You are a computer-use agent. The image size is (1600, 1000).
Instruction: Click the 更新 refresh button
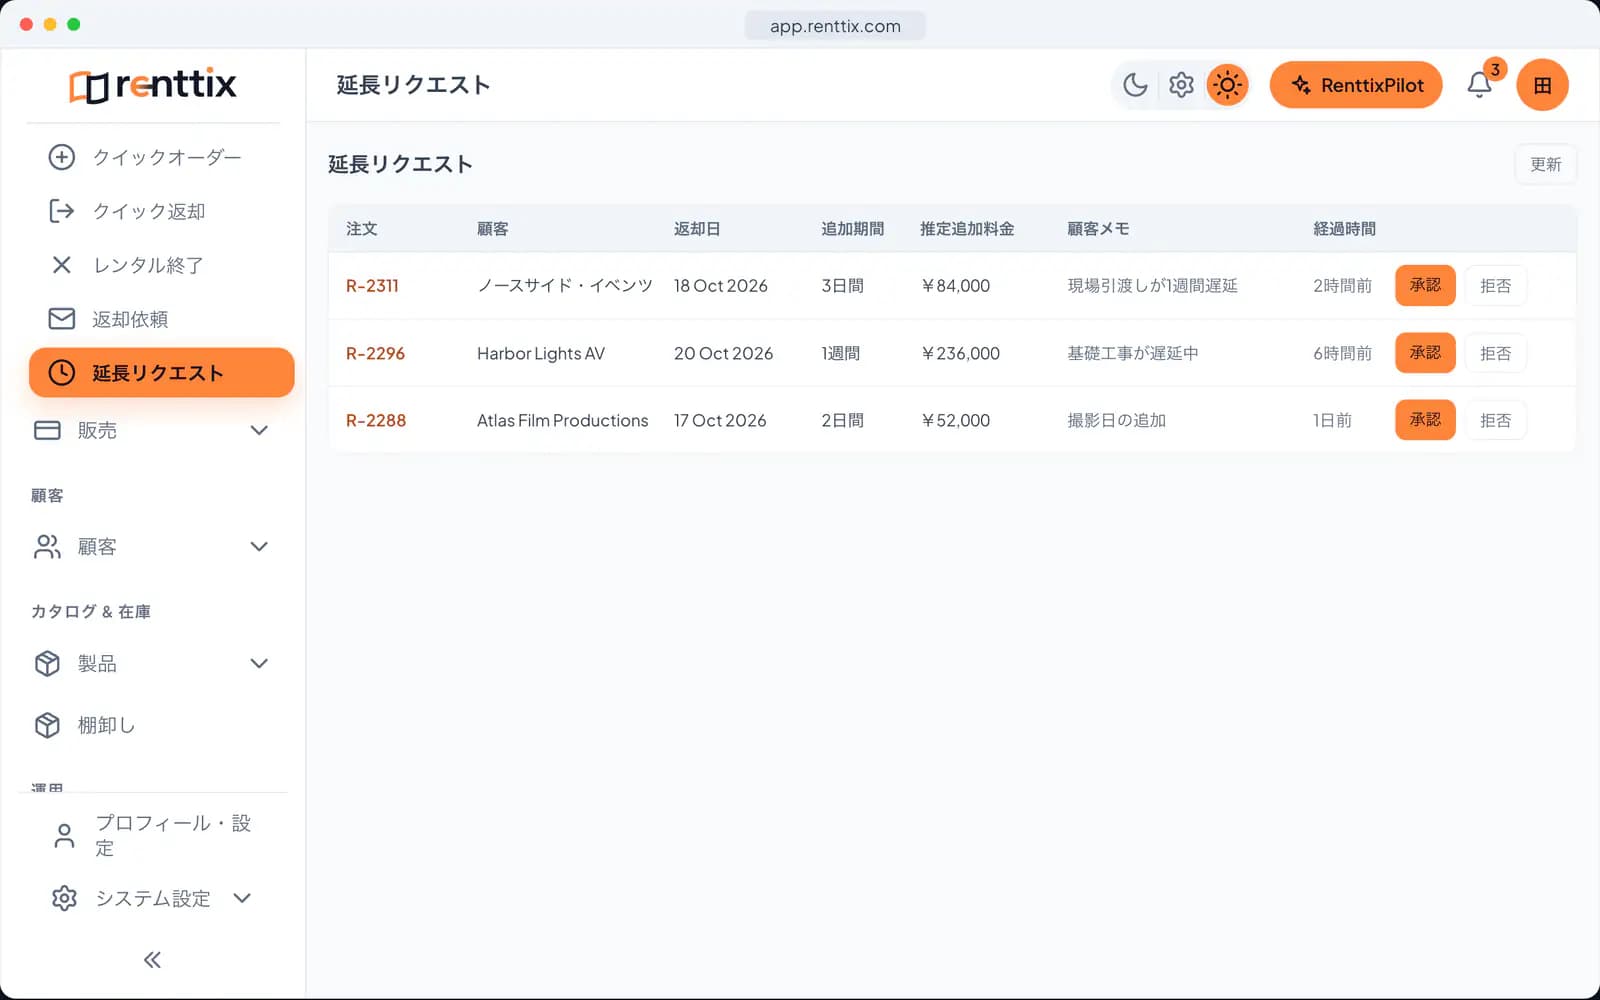pyautogui.click(x=1545, y=164)
